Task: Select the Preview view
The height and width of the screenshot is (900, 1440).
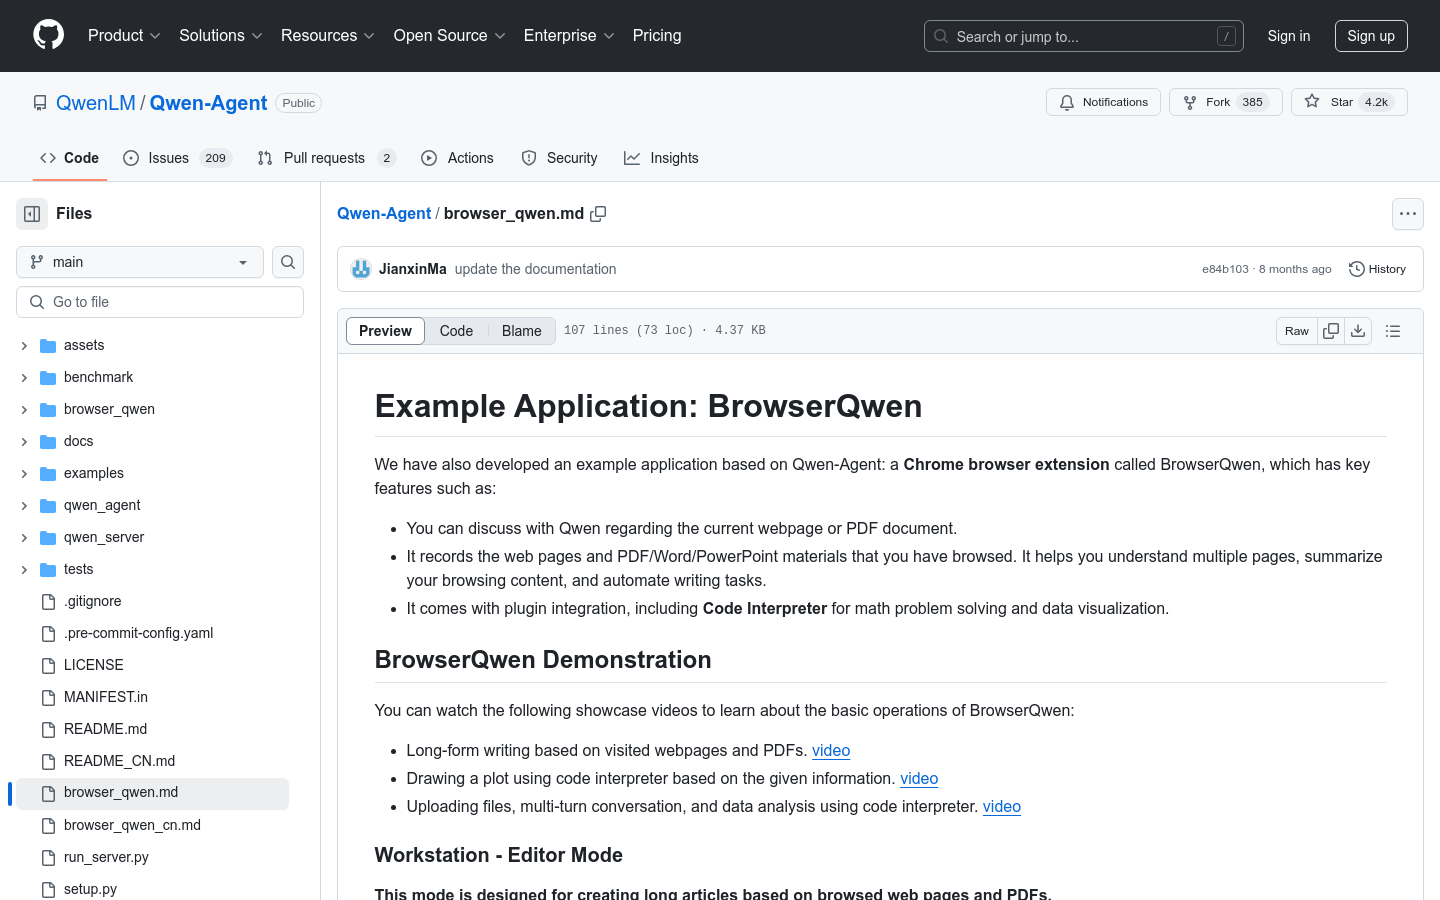Action: (385, 331)
